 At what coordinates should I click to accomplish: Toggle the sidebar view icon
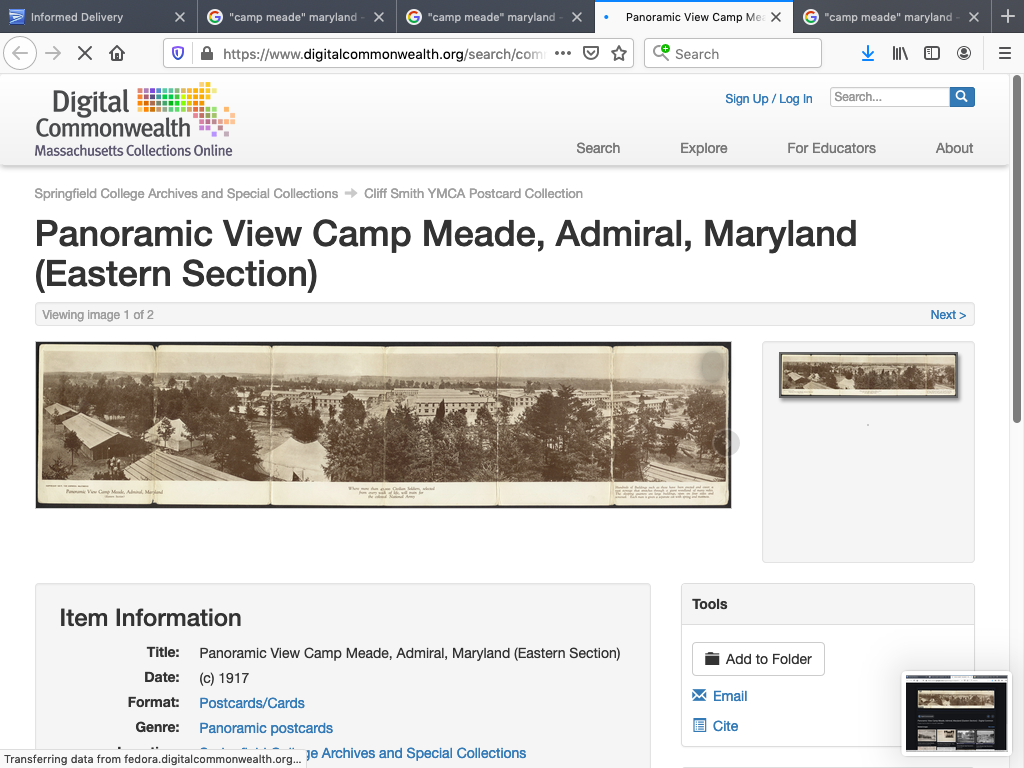click(x=932, y=54)
